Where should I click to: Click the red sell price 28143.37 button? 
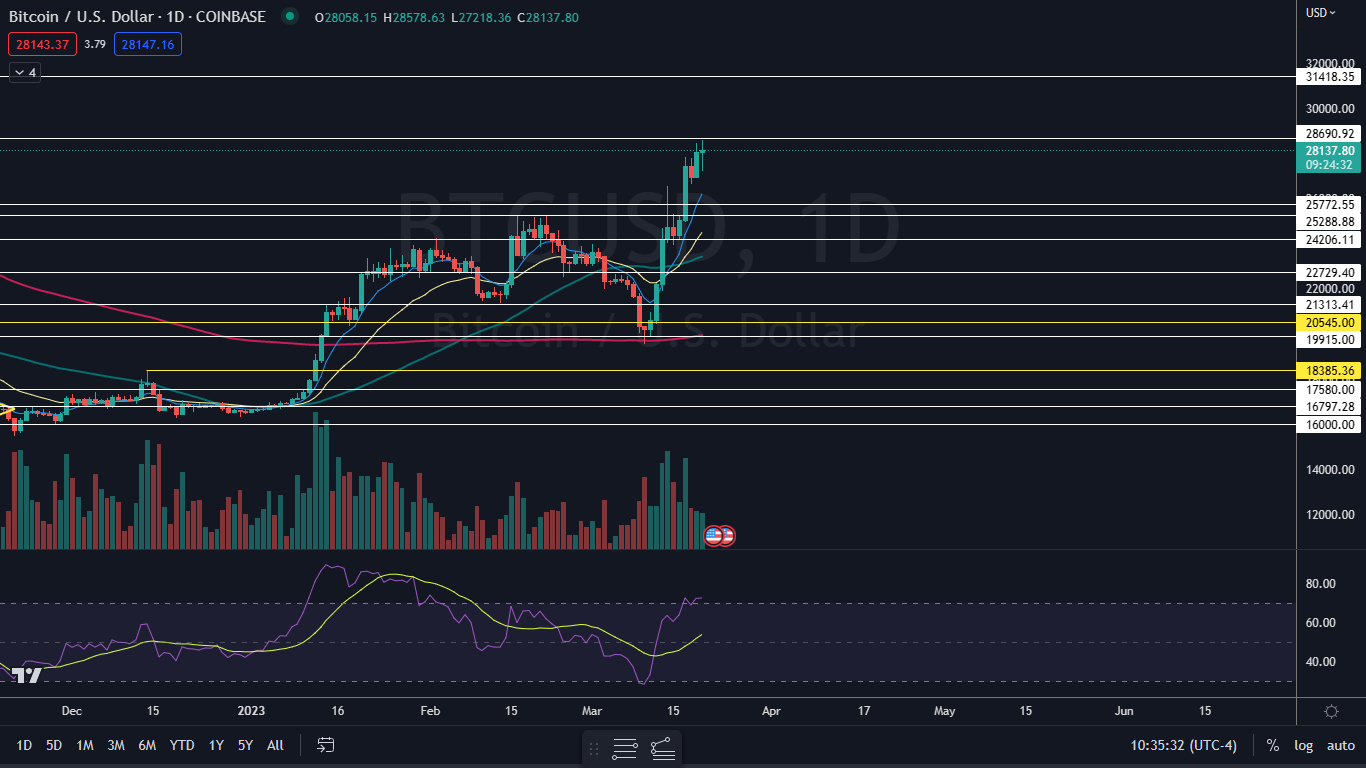coord(42,44)
